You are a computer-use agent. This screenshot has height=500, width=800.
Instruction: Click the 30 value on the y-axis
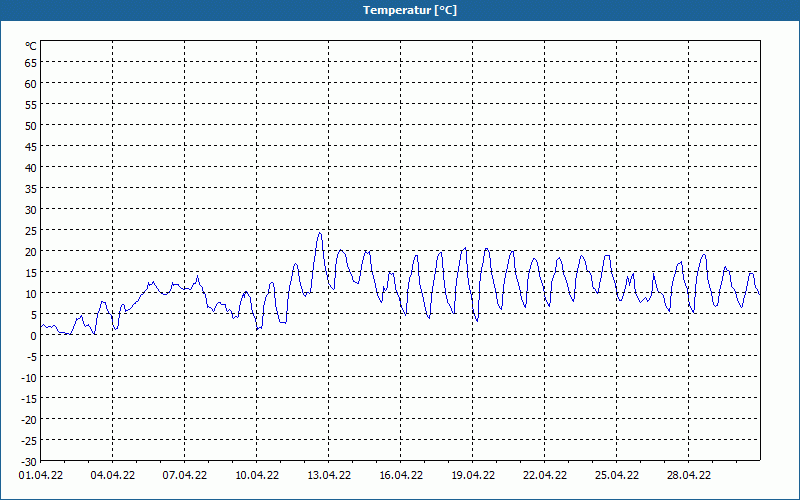pyautogui.click(x=30, y=209)
